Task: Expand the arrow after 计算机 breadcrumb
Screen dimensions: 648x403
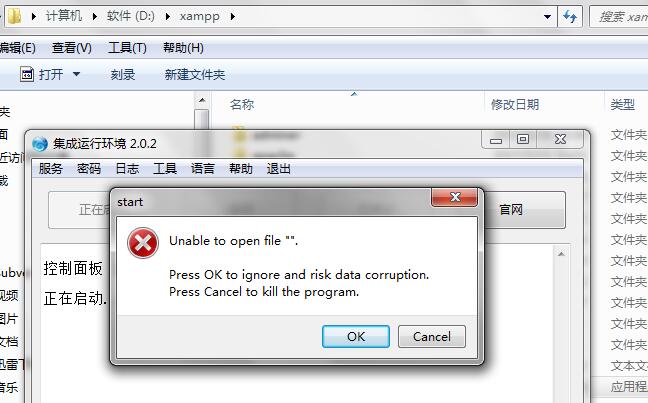Action: [95, 17]
